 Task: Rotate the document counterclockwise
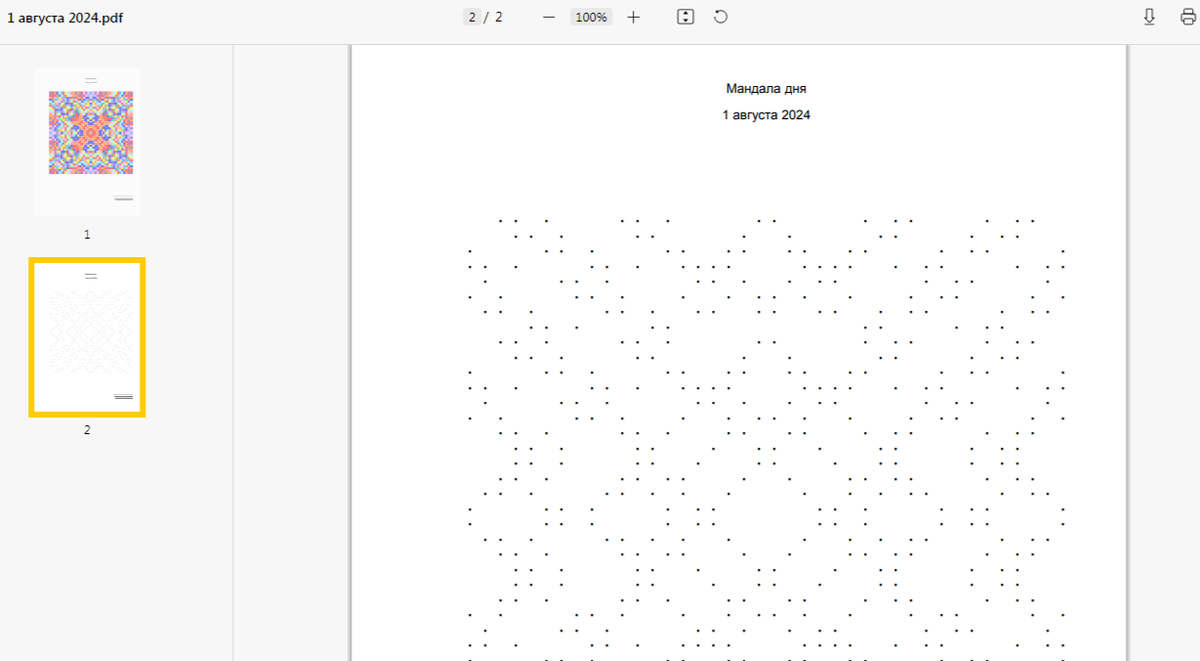pos(720,17)
